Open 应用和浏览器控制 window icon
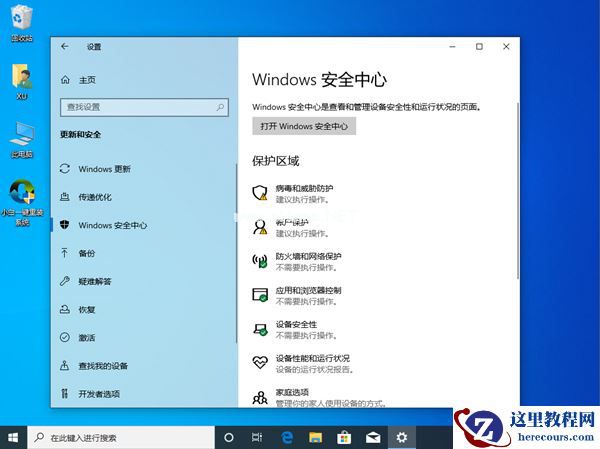 point(260,295)
